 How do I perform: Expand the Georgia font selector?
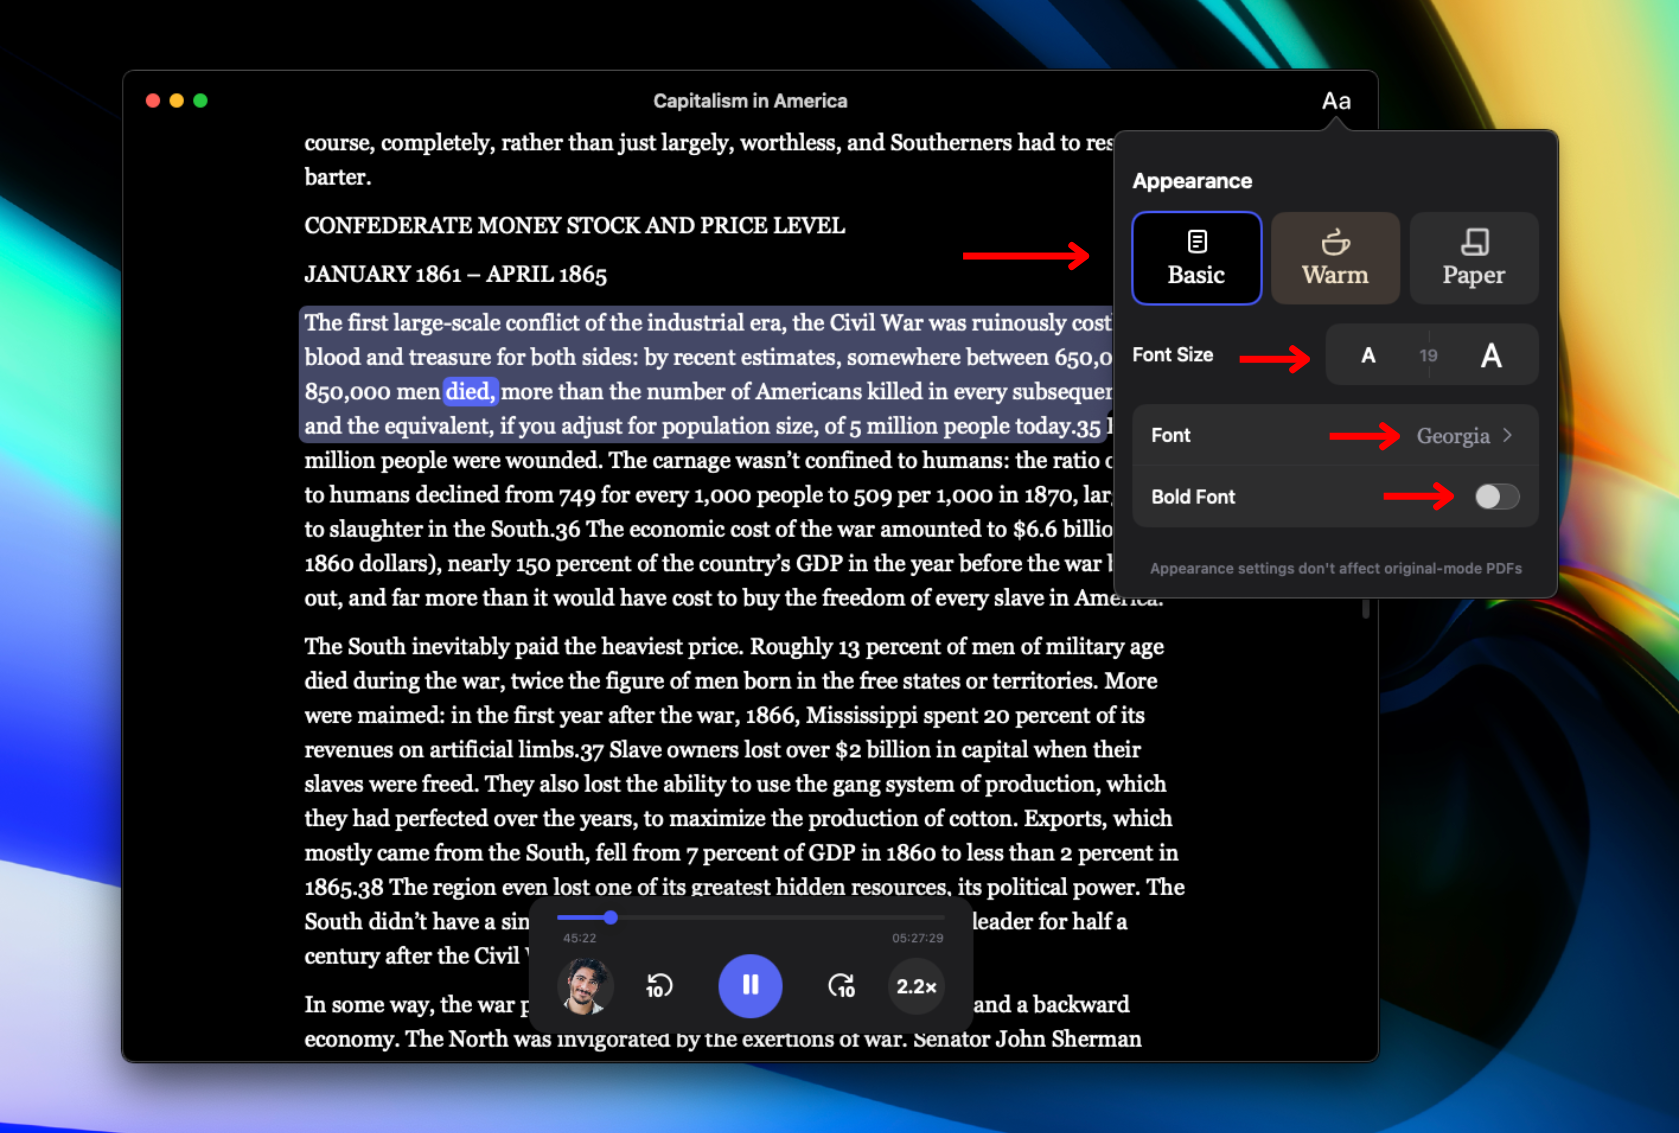pos(1454,436)
